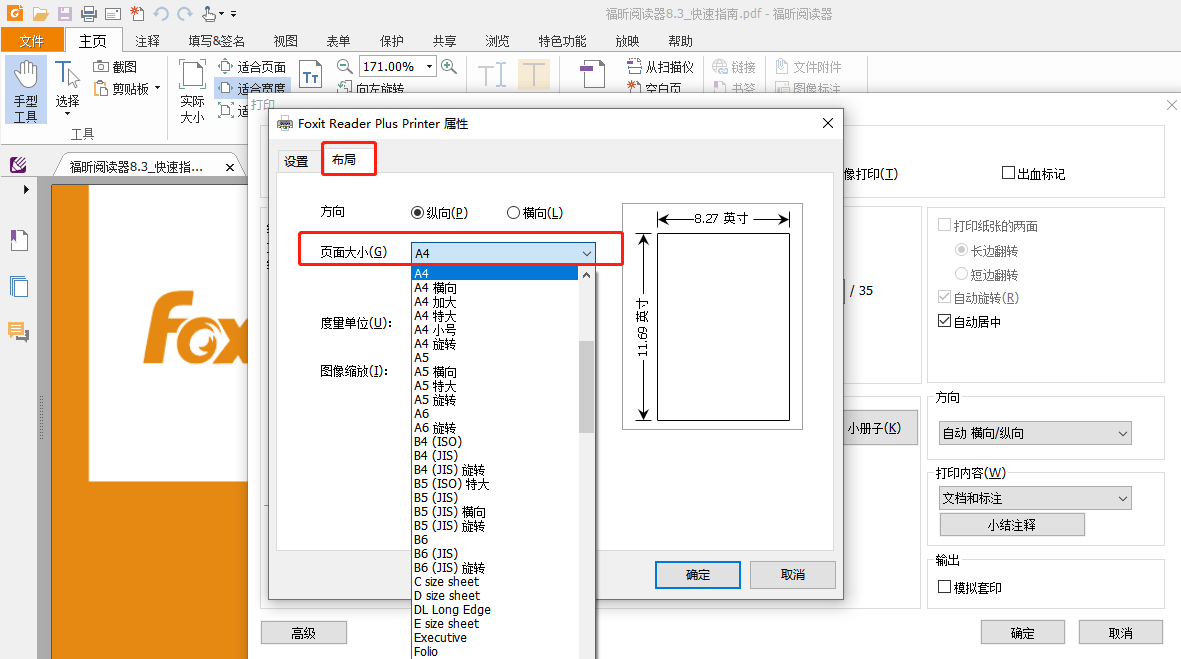Viewport: 1181px width, 659px height.
Task: Open the 注释 ribbon tab
Action: [x=147, y=41]
